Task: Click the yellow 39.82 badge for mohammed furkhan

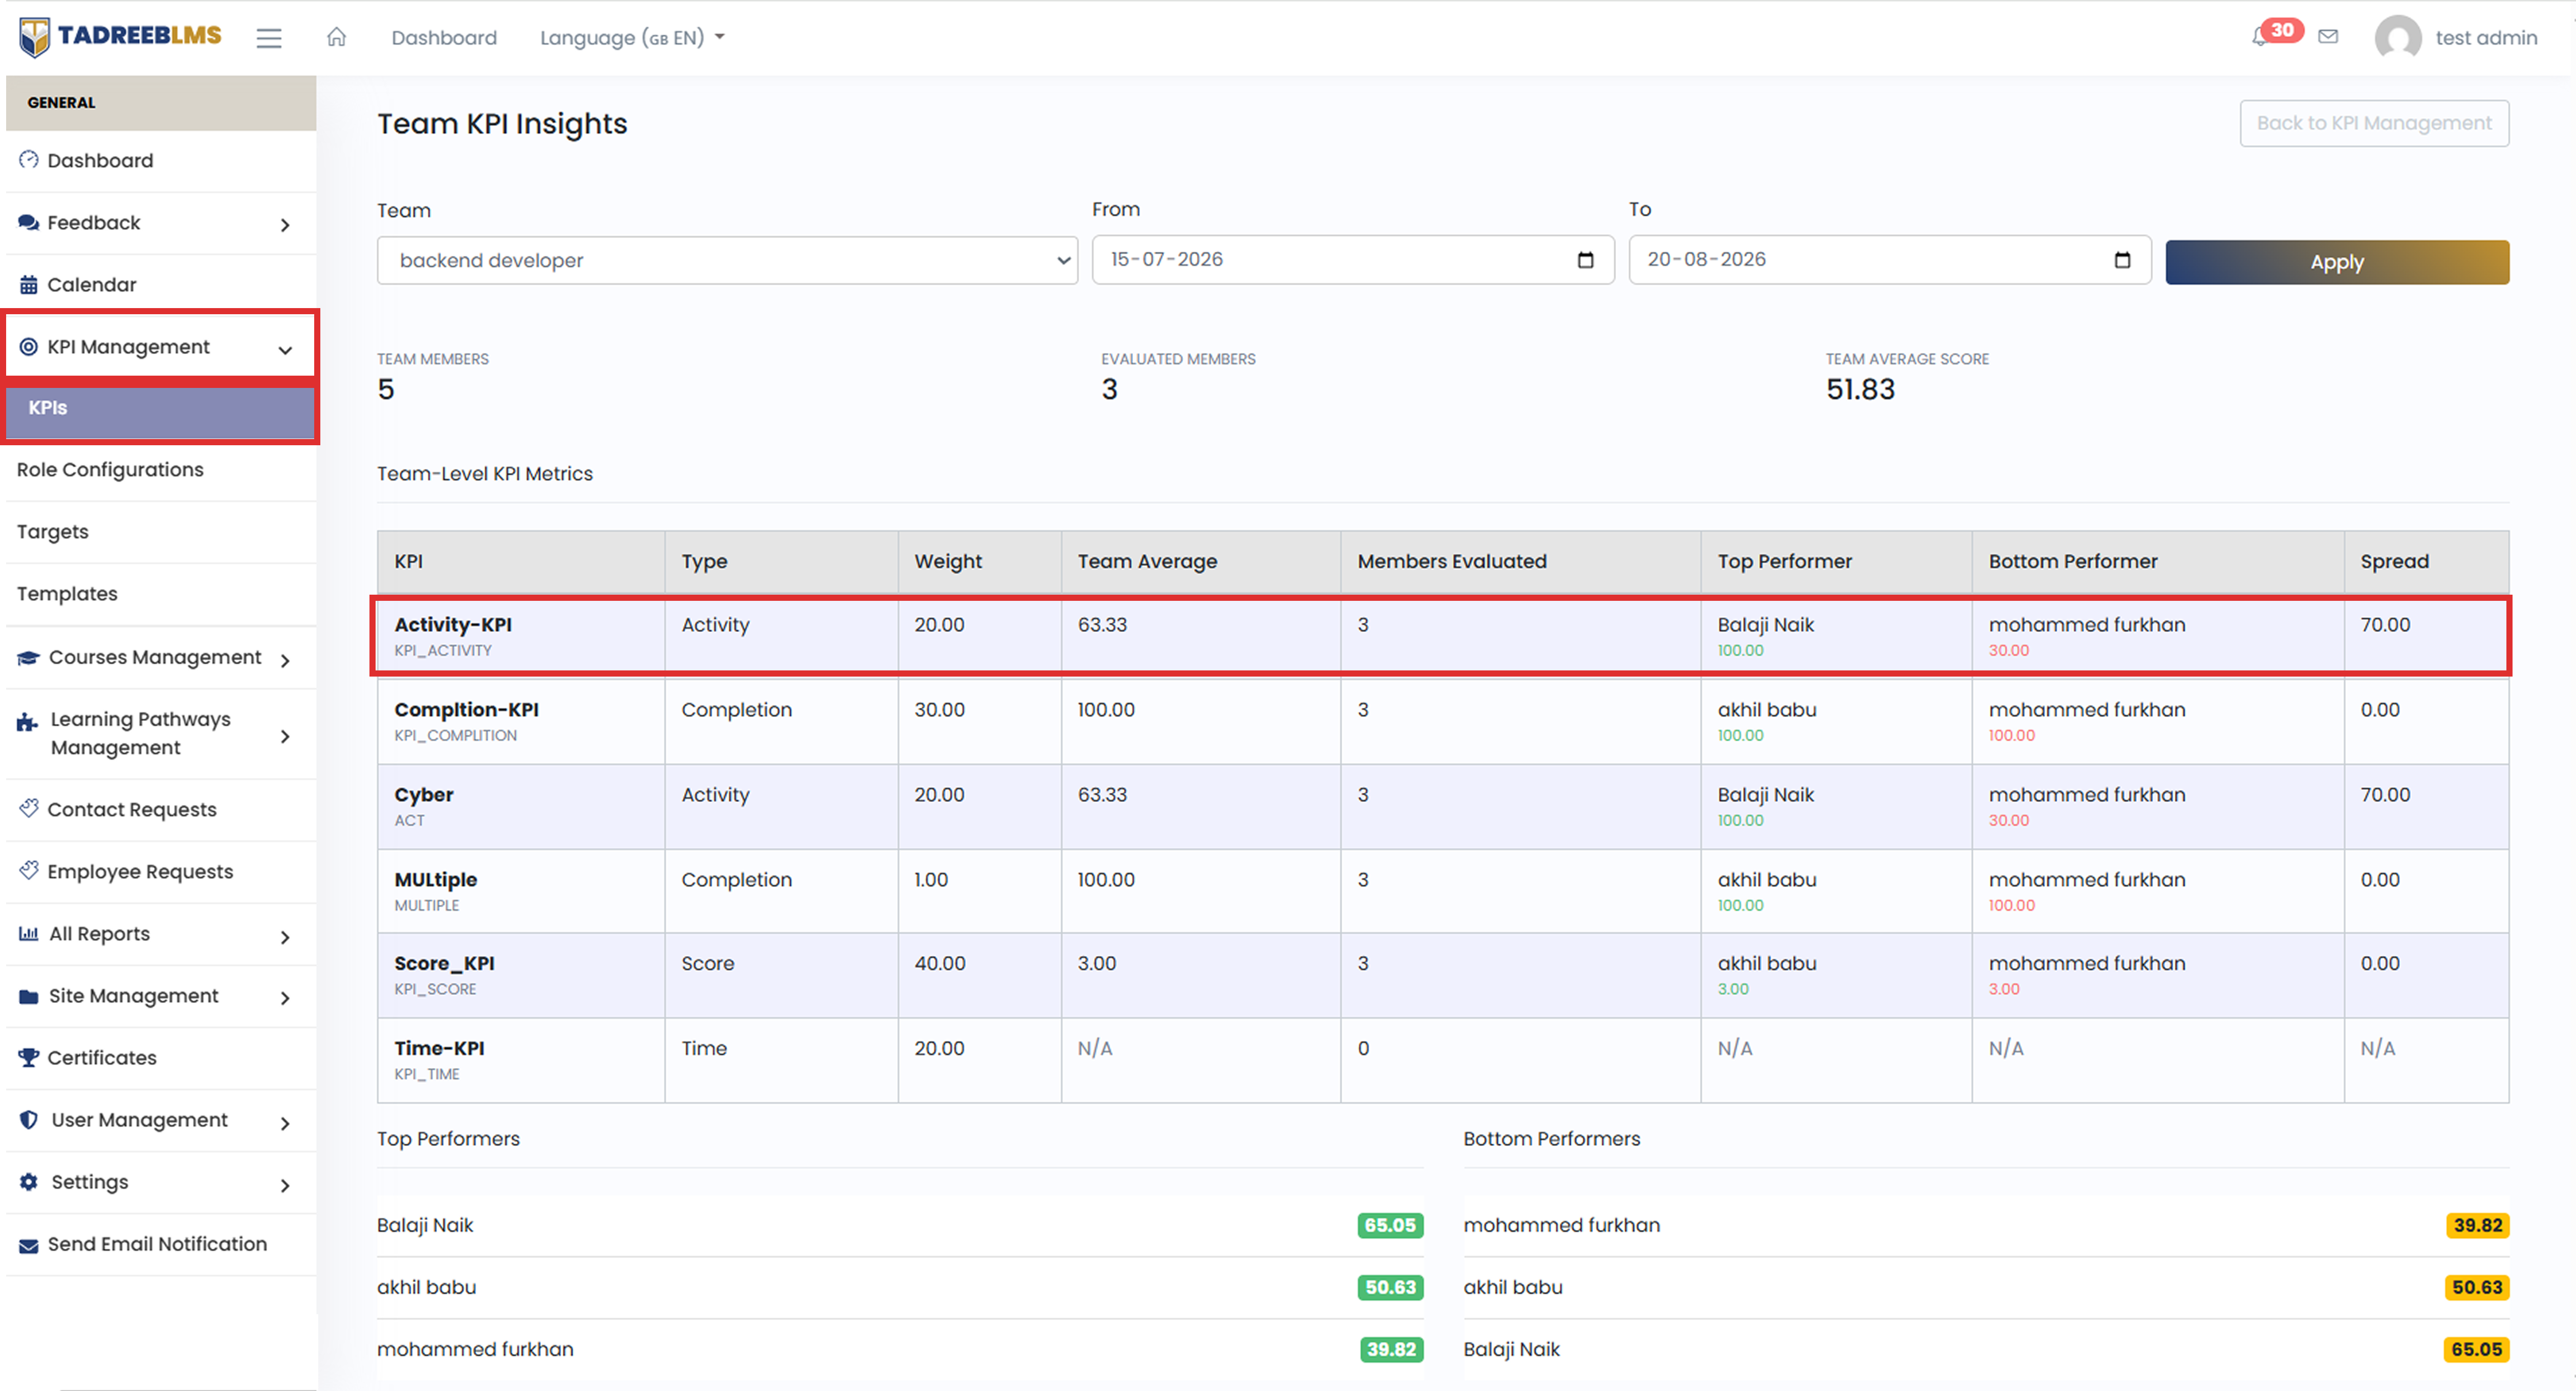Action: (2477, 1225)
